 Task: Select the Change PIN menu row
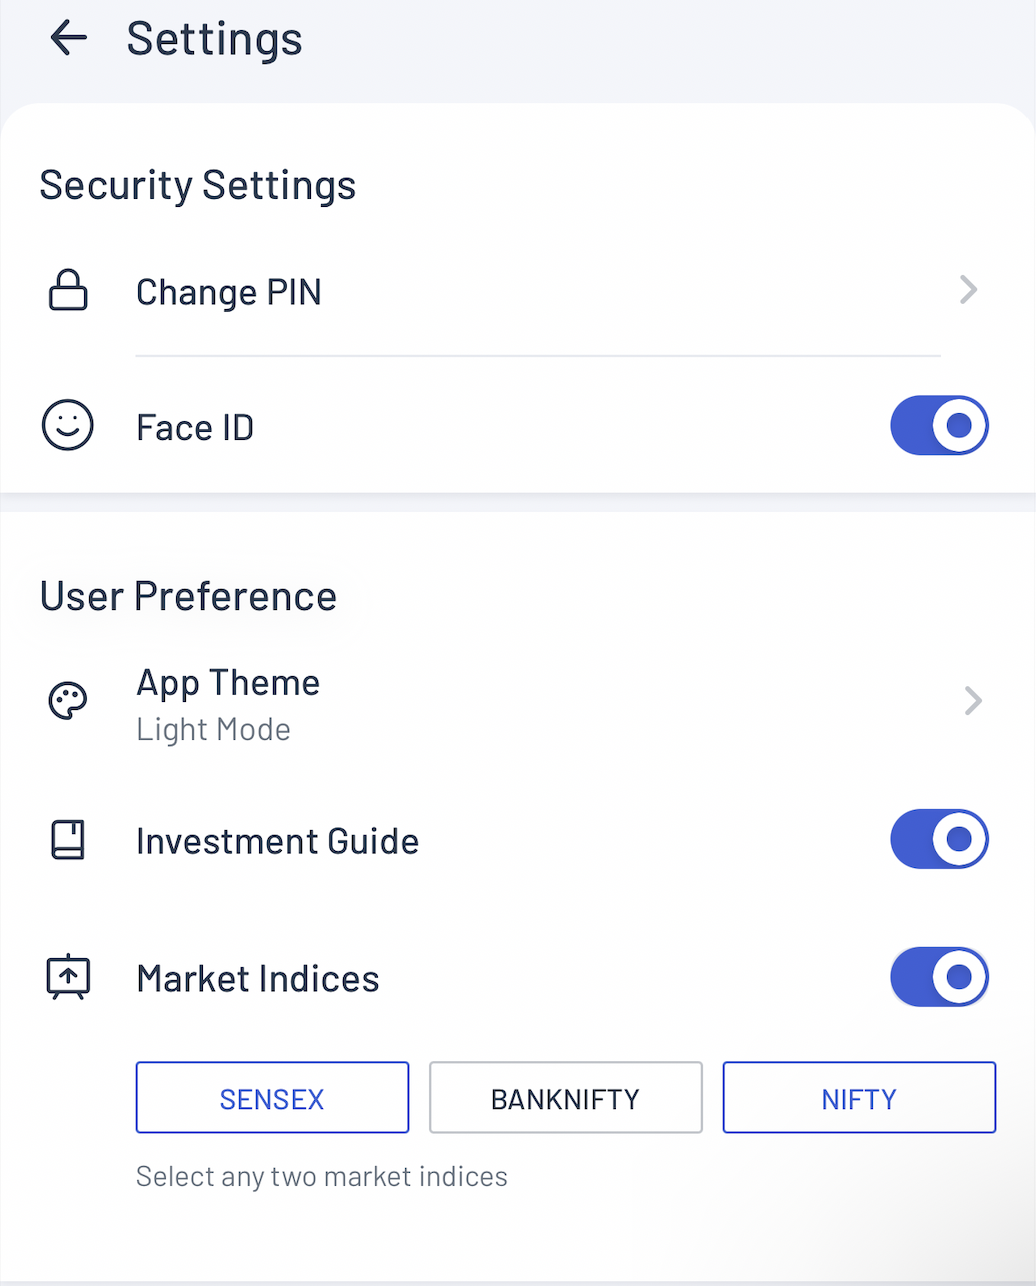229,292
